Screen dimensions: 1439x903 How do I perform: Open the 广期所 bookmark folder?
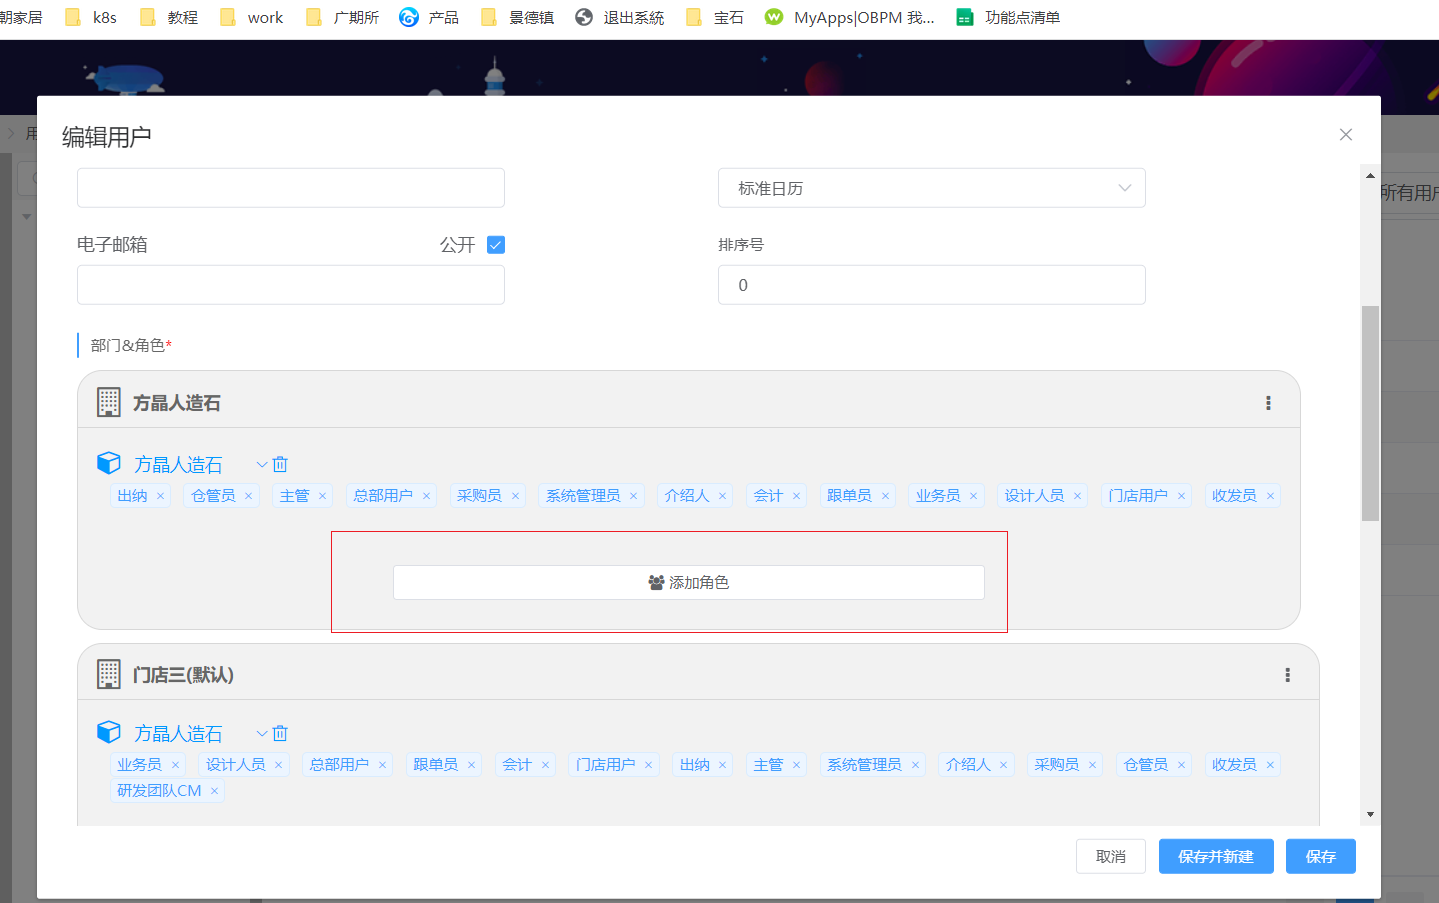(x=342, y=17)
